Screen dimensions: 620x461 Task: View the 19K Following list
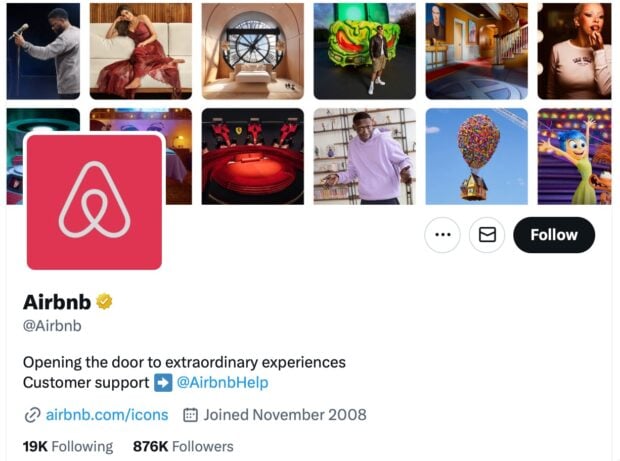(68, 446)
